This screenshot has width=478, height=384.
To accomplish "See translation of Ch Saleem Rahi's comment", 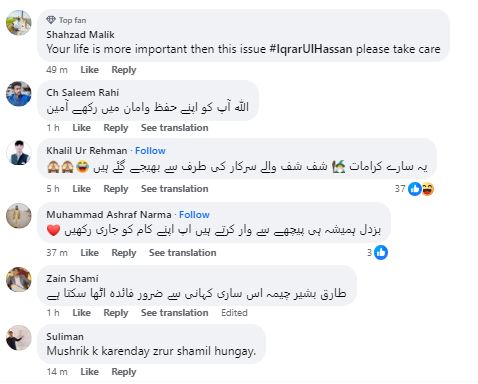I will click(174, 128).
